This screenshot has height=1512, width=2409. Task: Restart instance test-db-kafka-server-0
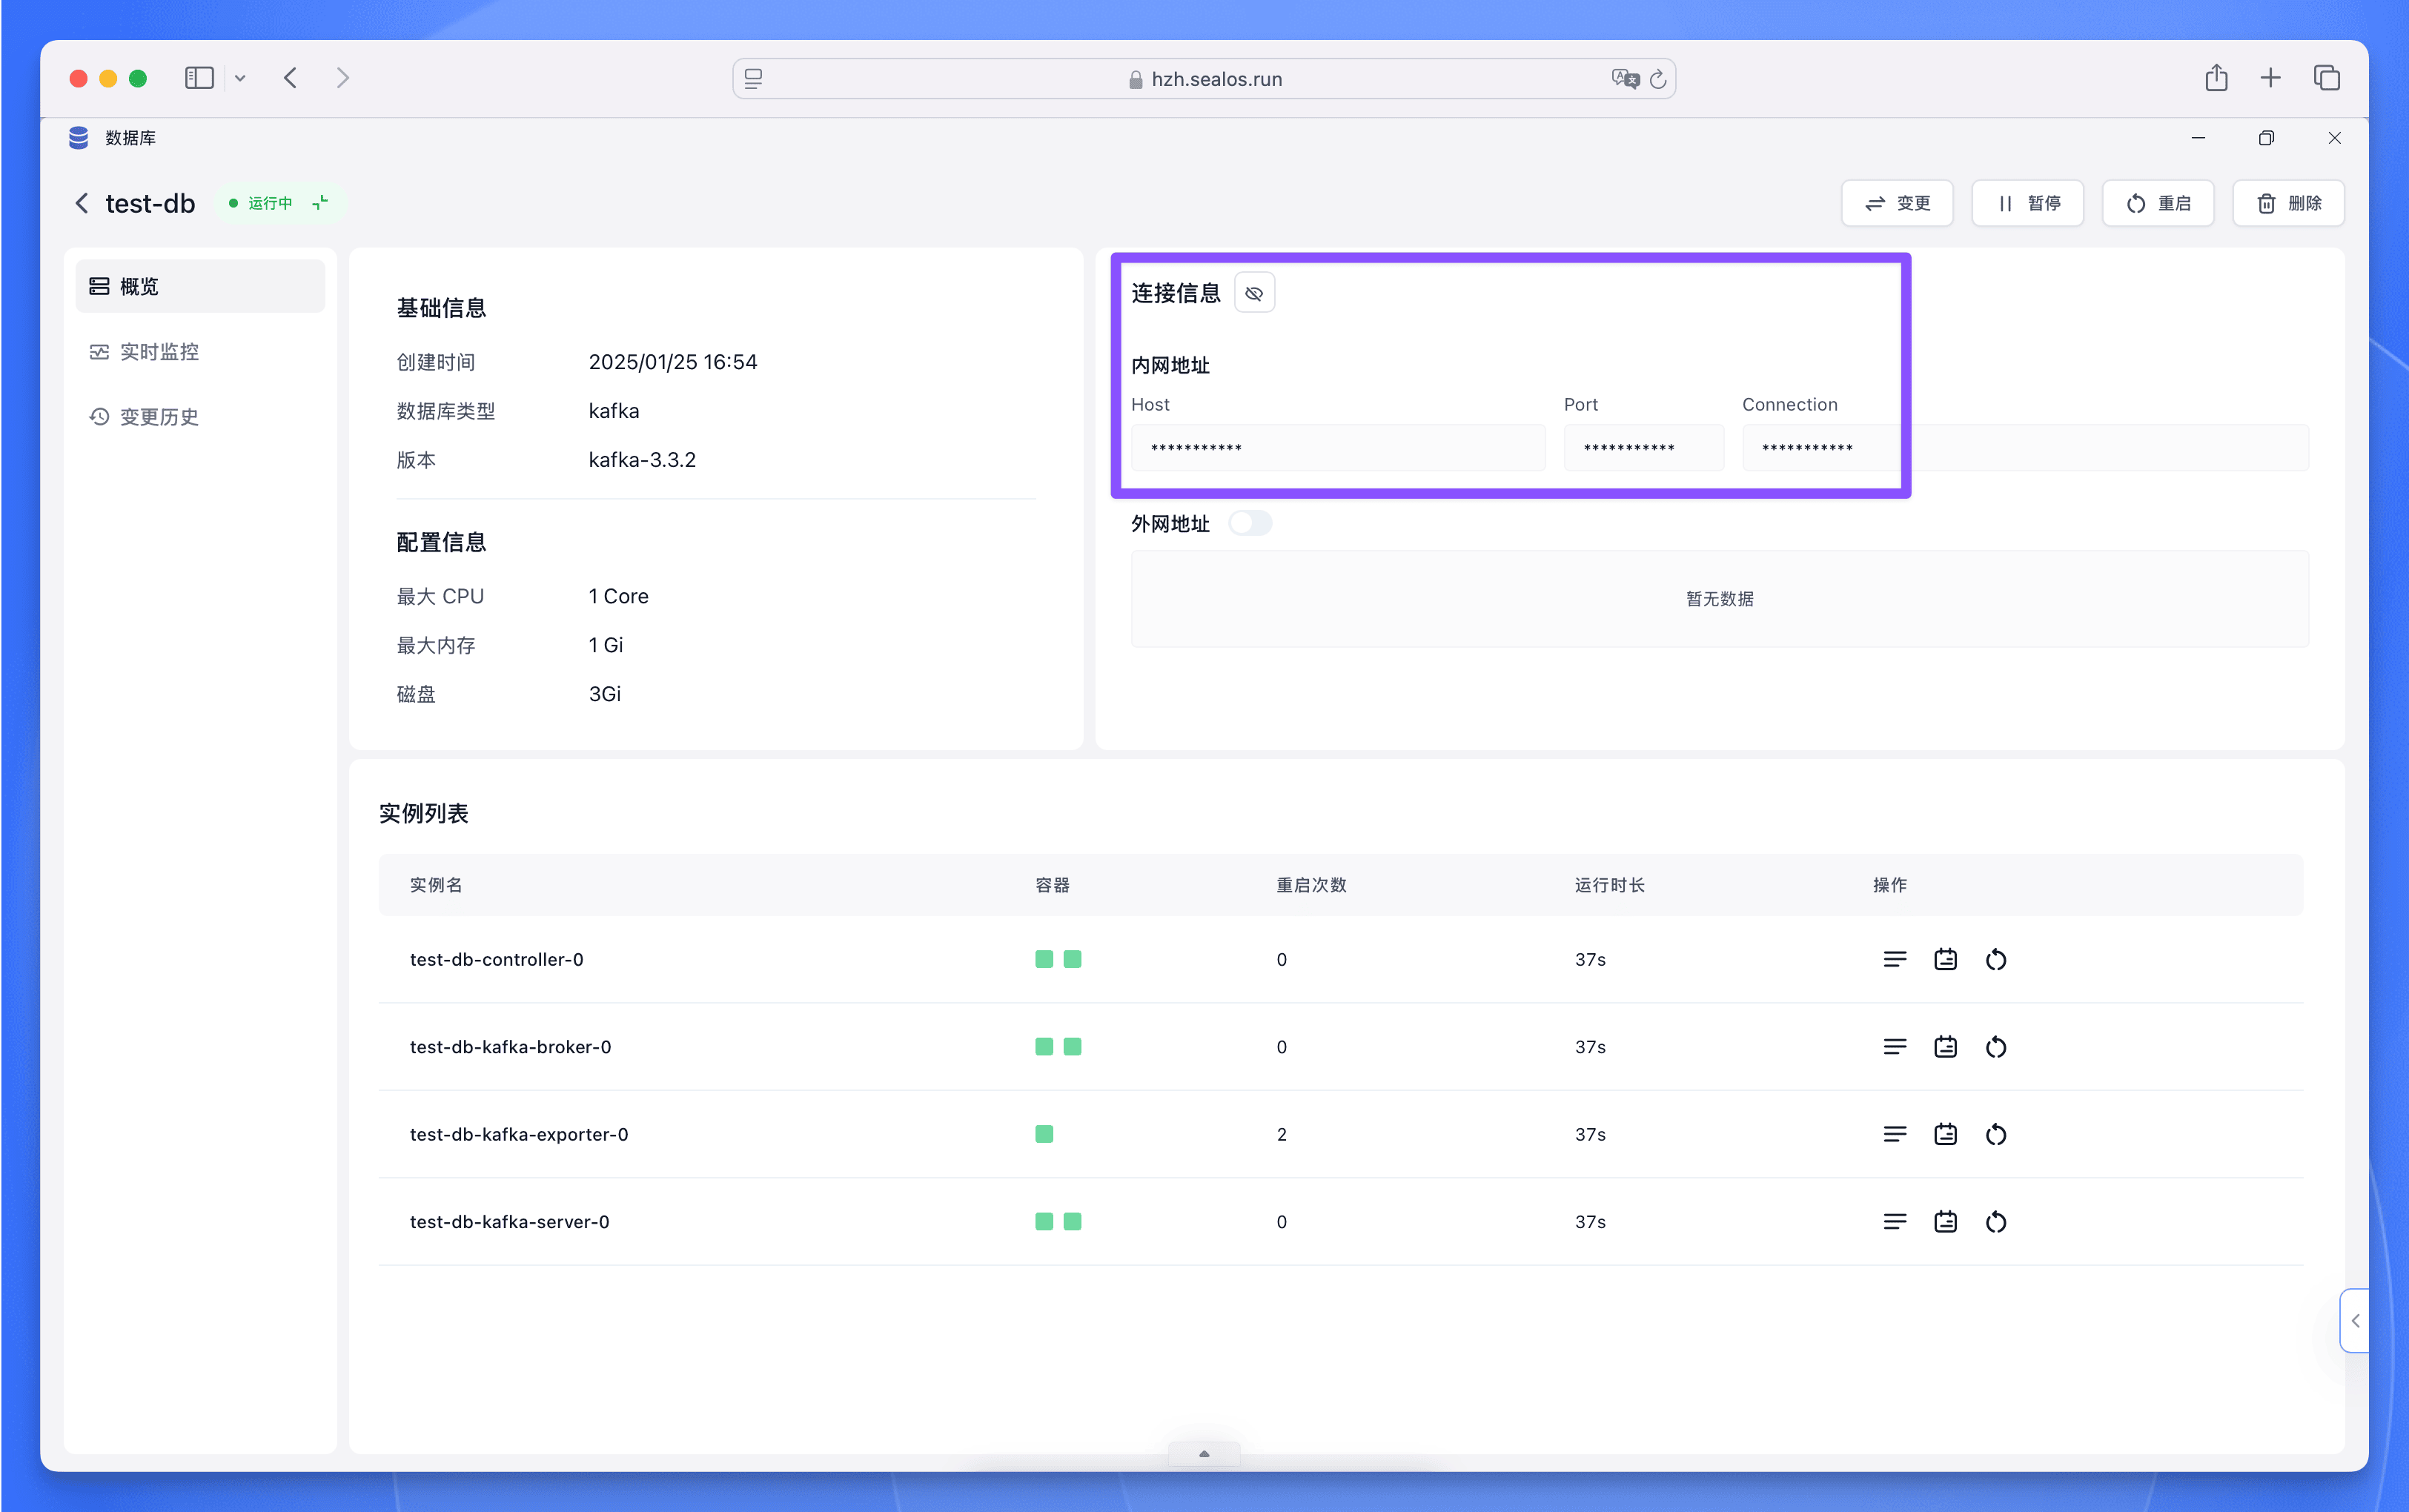[x=1996, y=1222]
